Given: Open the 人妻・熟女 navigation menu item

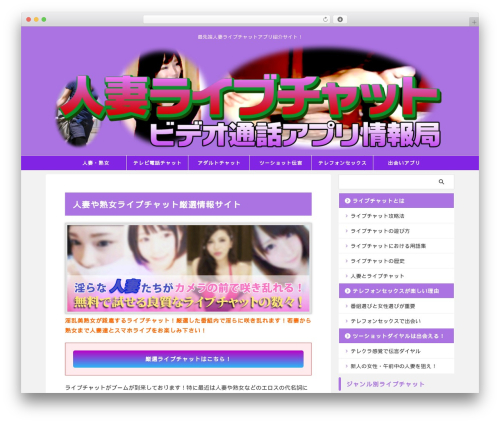Looking at the screenshot, I should click(96, 163).
